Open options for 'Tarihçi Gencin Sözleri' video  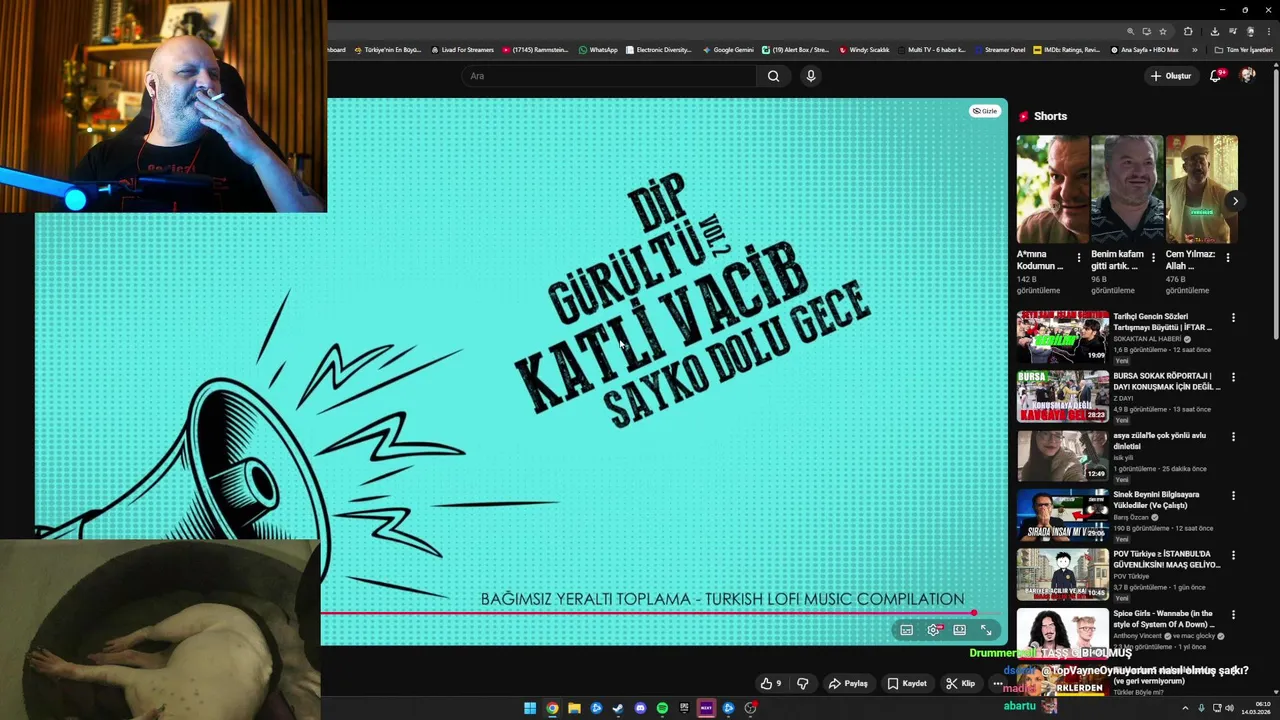pyautogui.click(x=1233, y=318)
